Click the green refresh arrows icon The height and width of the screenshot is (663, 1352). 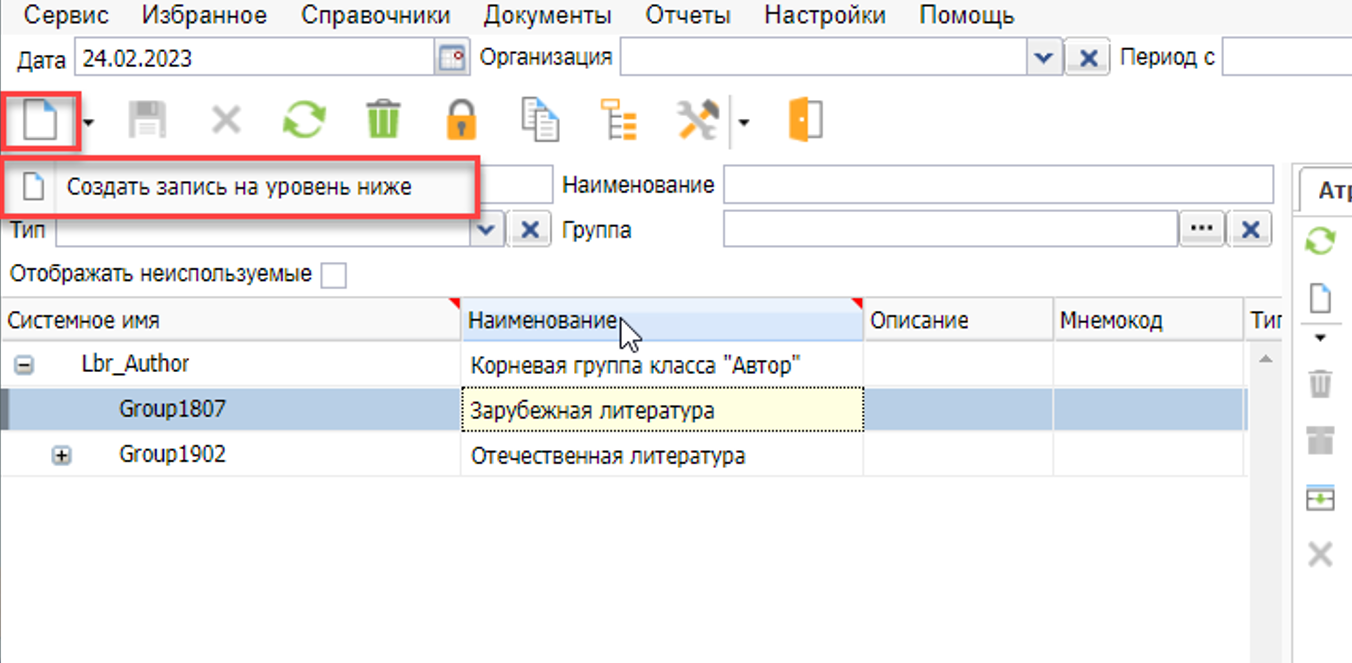click(x=304, y=121)
